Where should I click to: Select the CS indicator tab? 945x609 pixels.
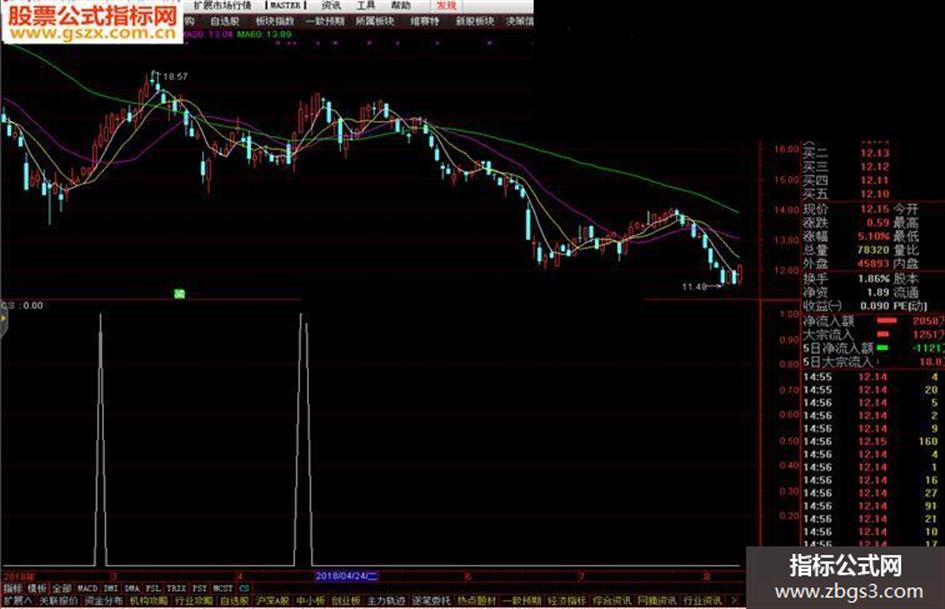(x=243, y=588)
